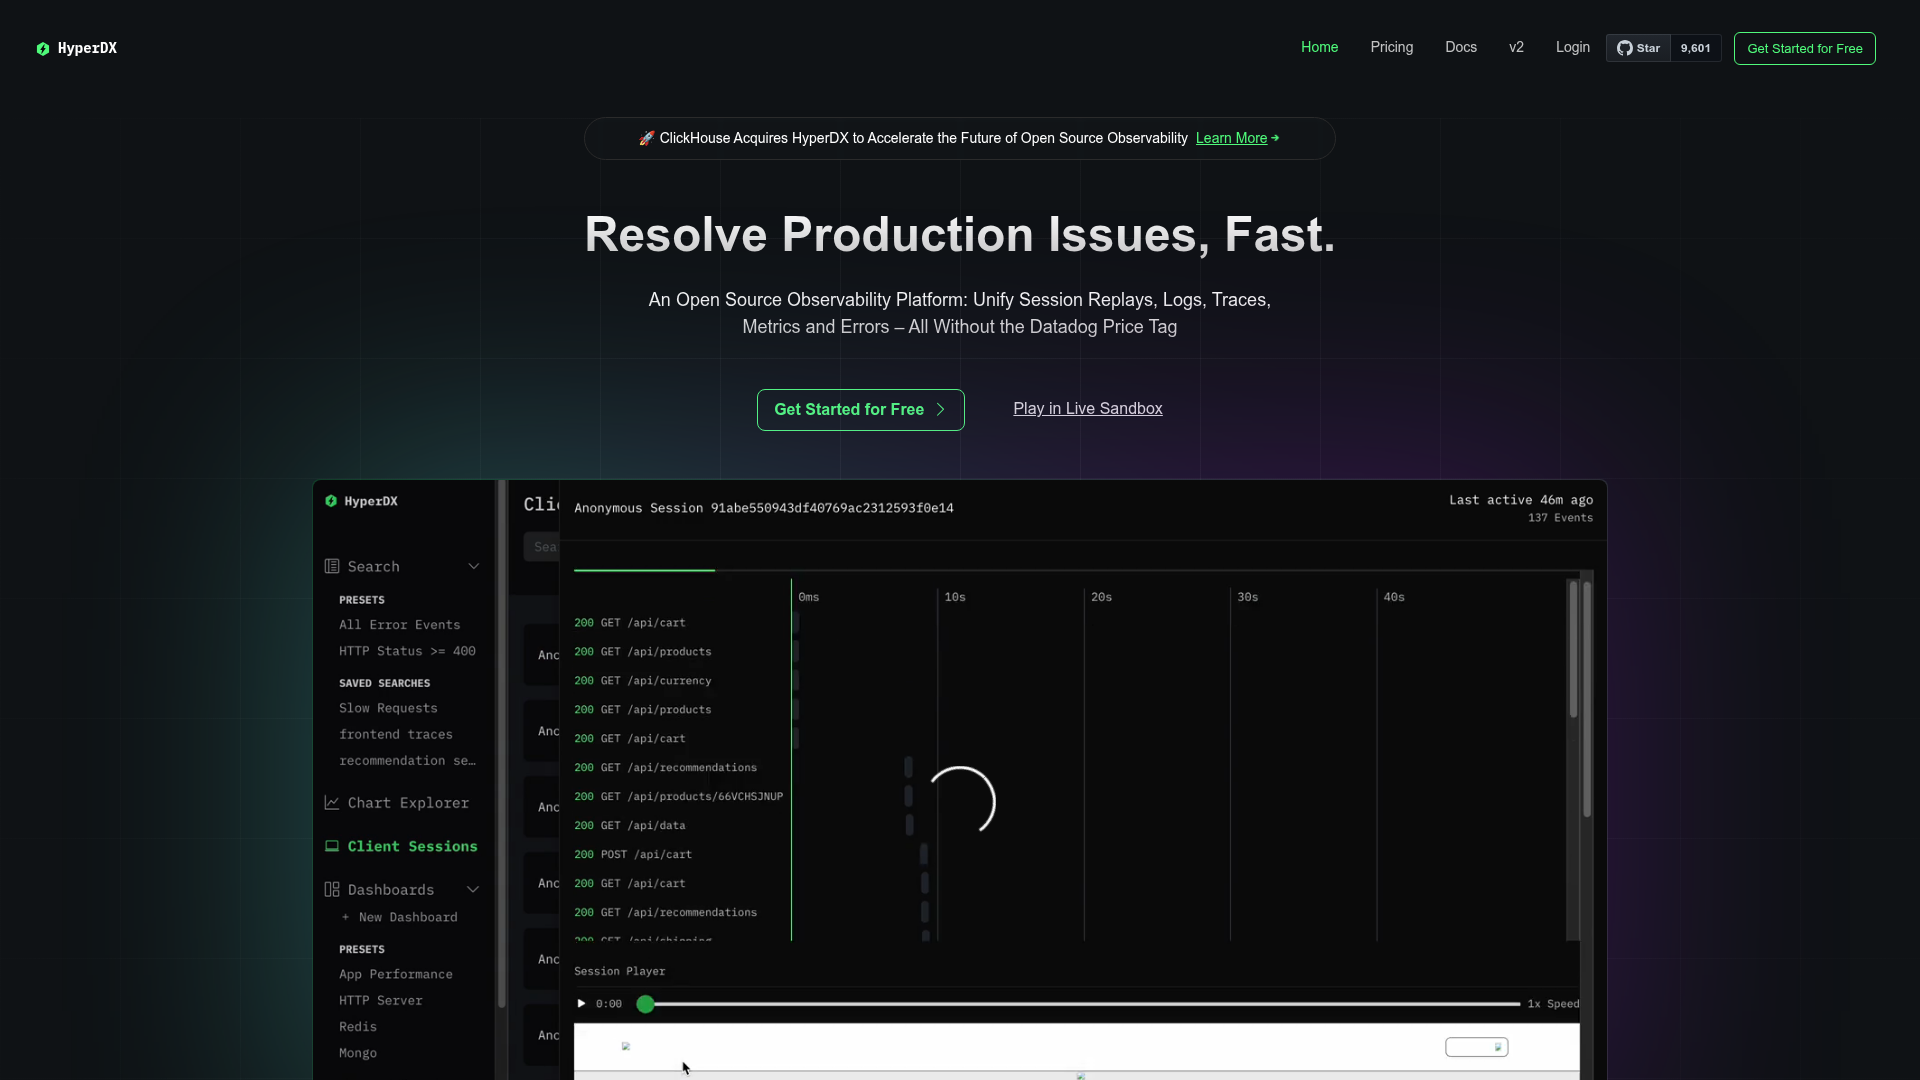The height and width of the screenshot is (1080, 1920).
Task: Open the Login page
Action: pyautogui.click(x=1572, y=47)
